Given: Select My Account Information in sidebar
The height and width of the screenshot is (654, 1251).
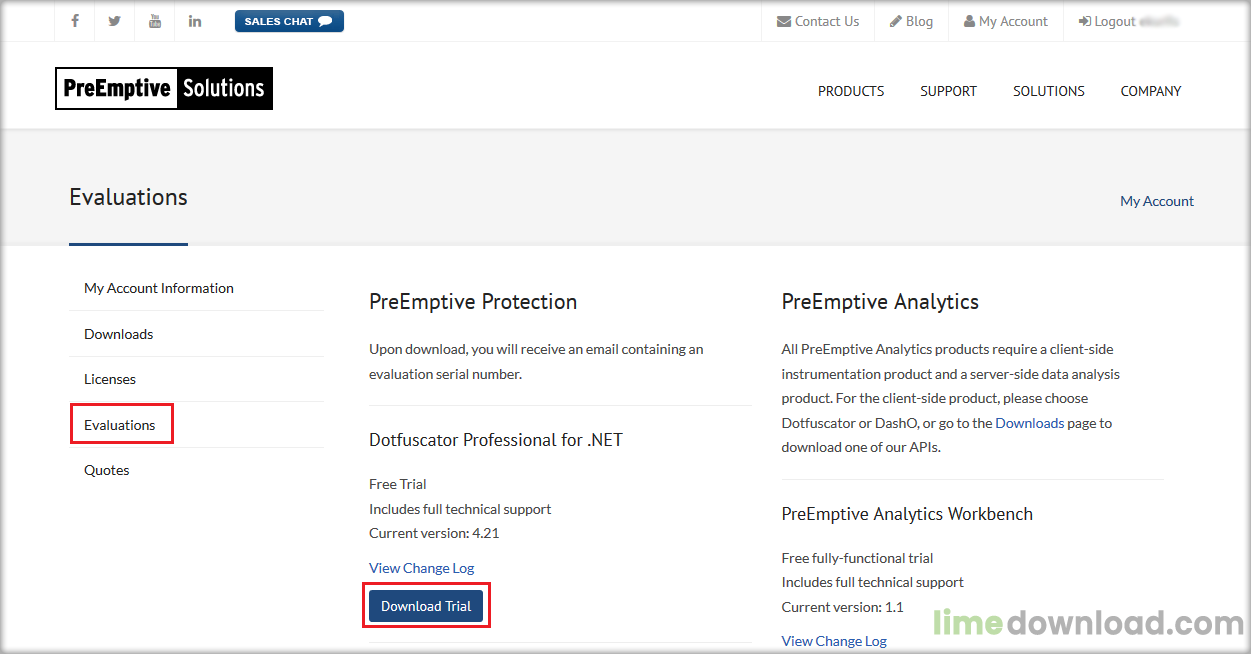Looking at the screenshot, I should [x=159, y=288].
